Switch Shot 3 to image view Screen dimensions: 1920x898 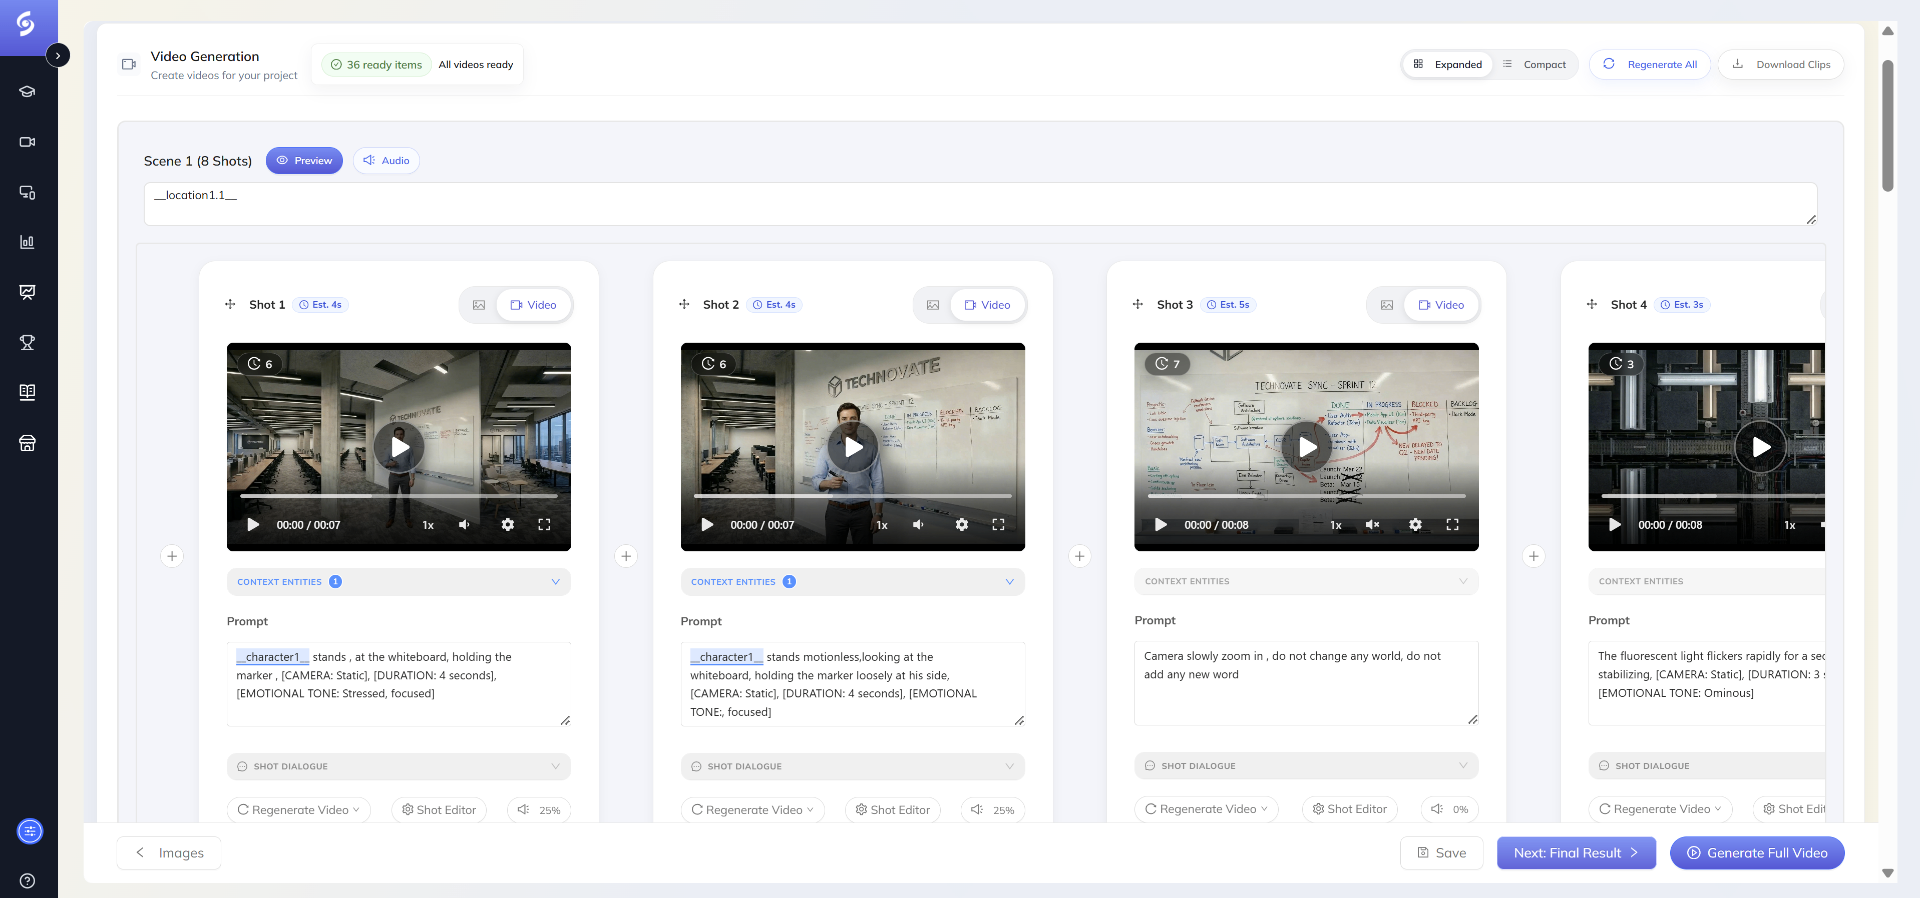1387,305
